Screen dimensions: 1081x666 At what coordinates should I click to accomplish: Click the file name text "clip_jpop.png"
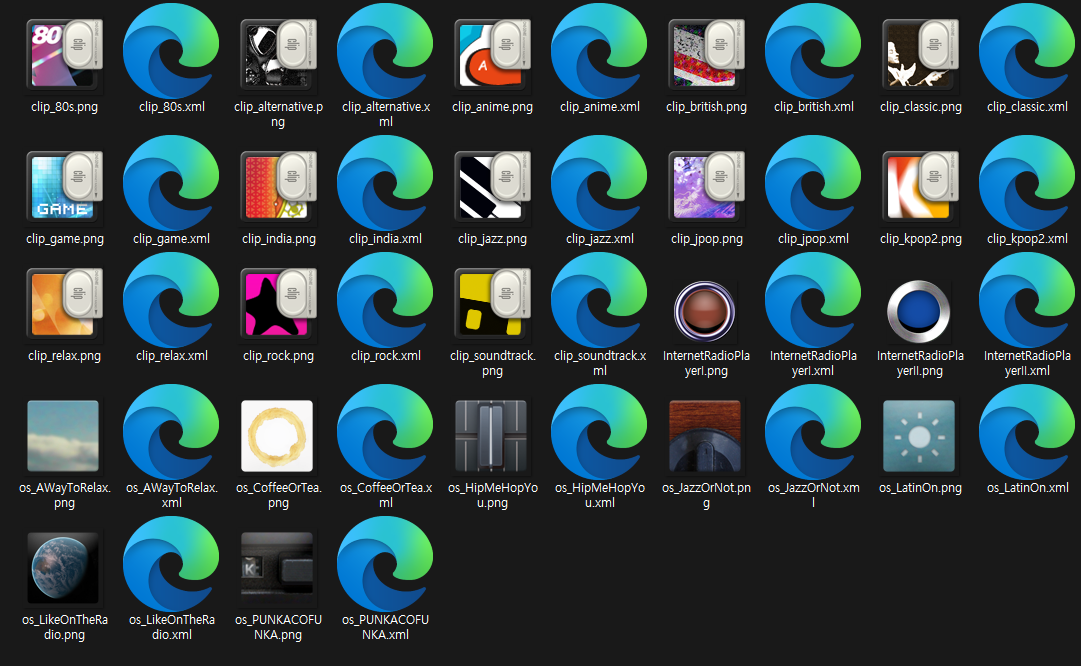click(x=707, y=239)
